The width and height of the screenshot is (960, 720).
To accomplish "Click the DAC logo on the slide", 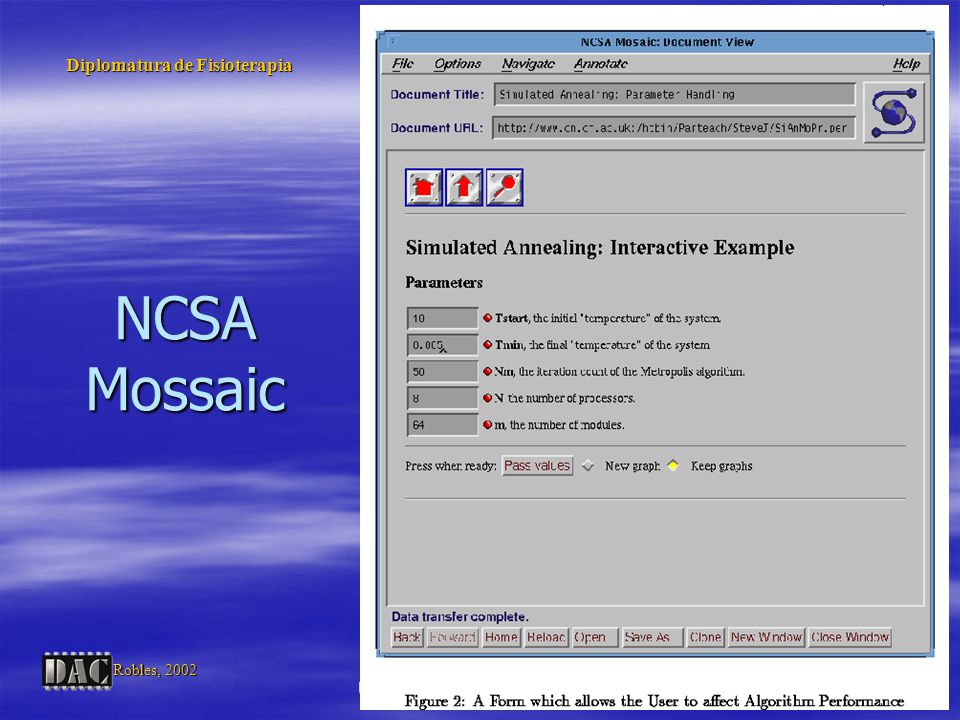I will tap(77, 671).
